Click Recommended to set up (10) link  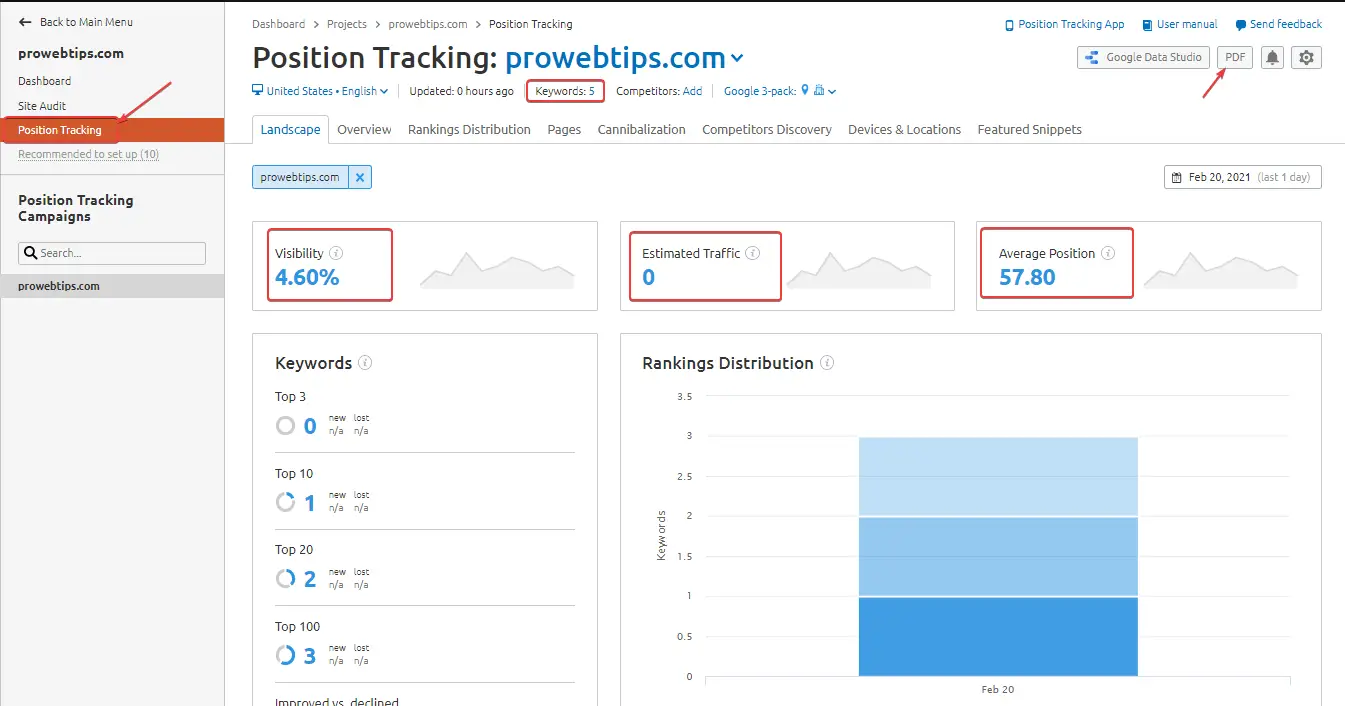(88, 154)
